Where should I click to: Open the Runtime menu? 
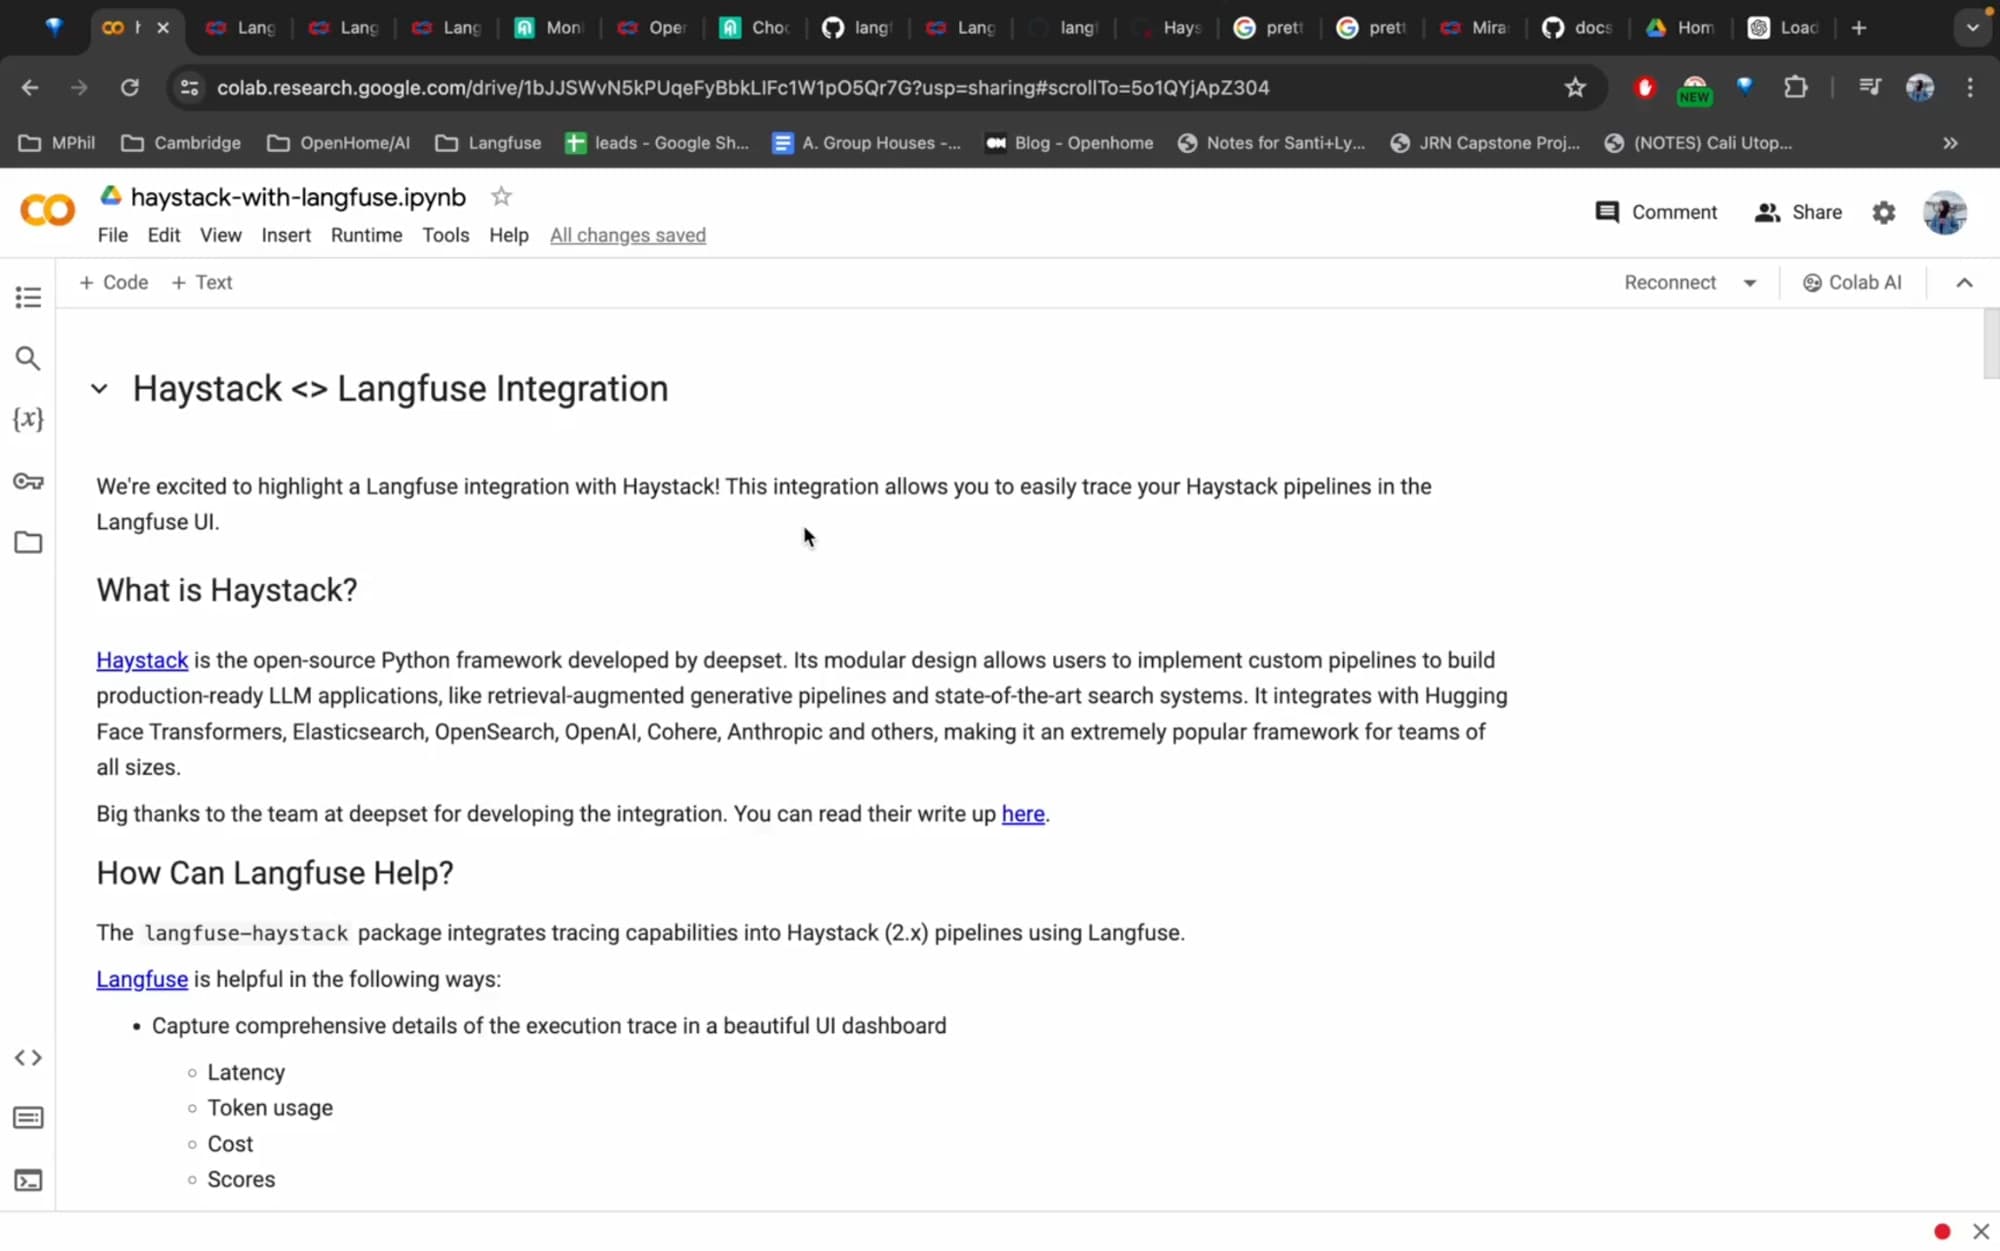[366, 235]
